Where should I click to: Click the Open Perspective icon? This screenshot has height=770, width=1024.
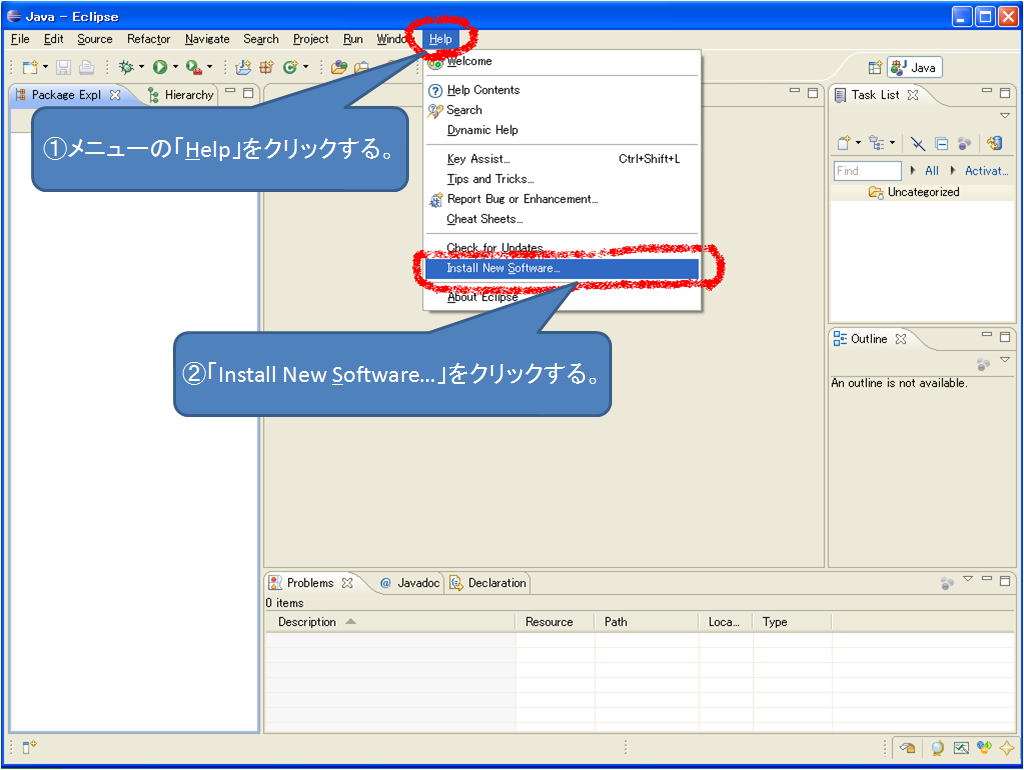coord(875,67)
